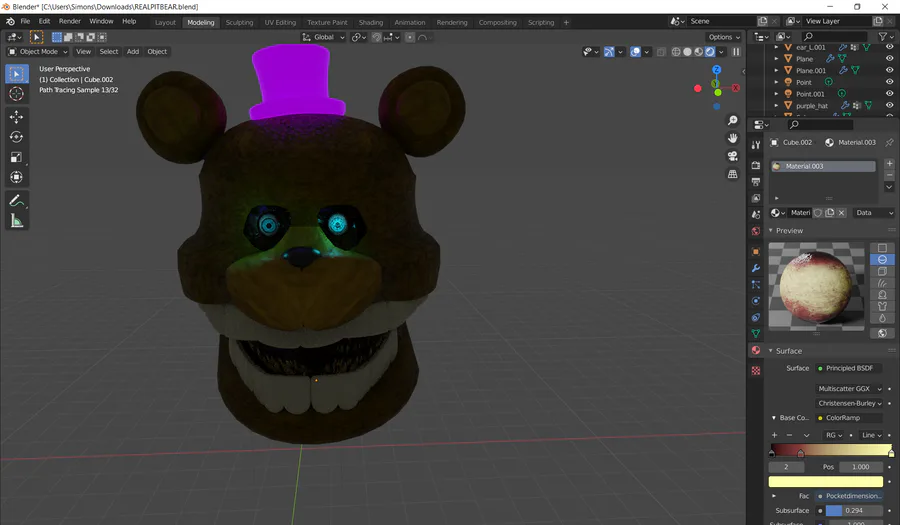The image size is (900, 525).
Task: Open the World properties tab
Action: (755, 231)
